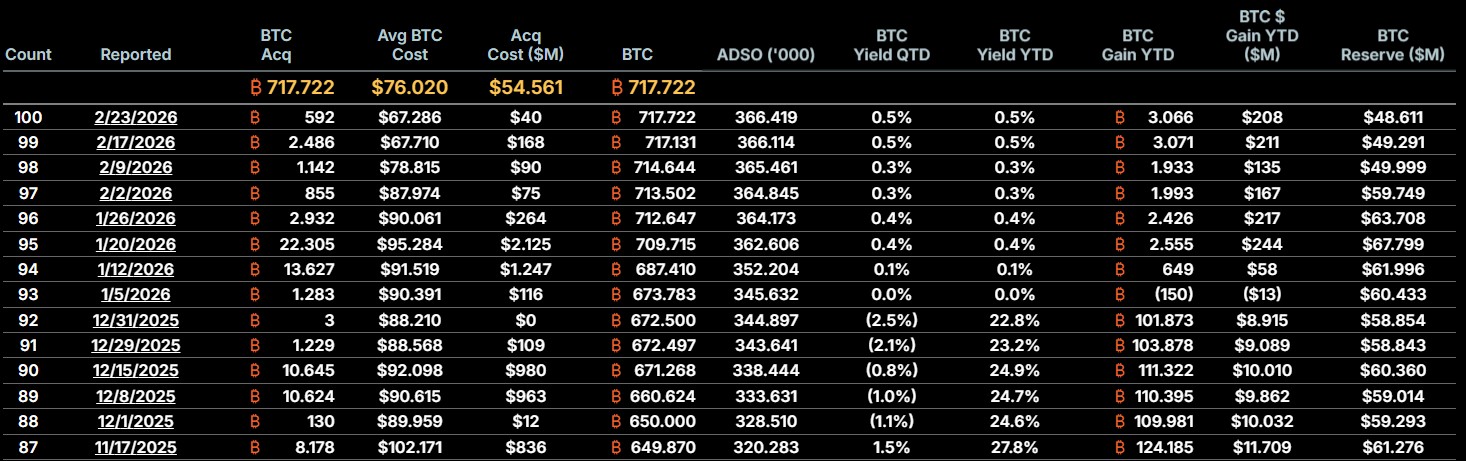Click the Bitcoin icon before 13.627 BTC acquired
This screenshot has width=1466, height=461.
point(256,269)
